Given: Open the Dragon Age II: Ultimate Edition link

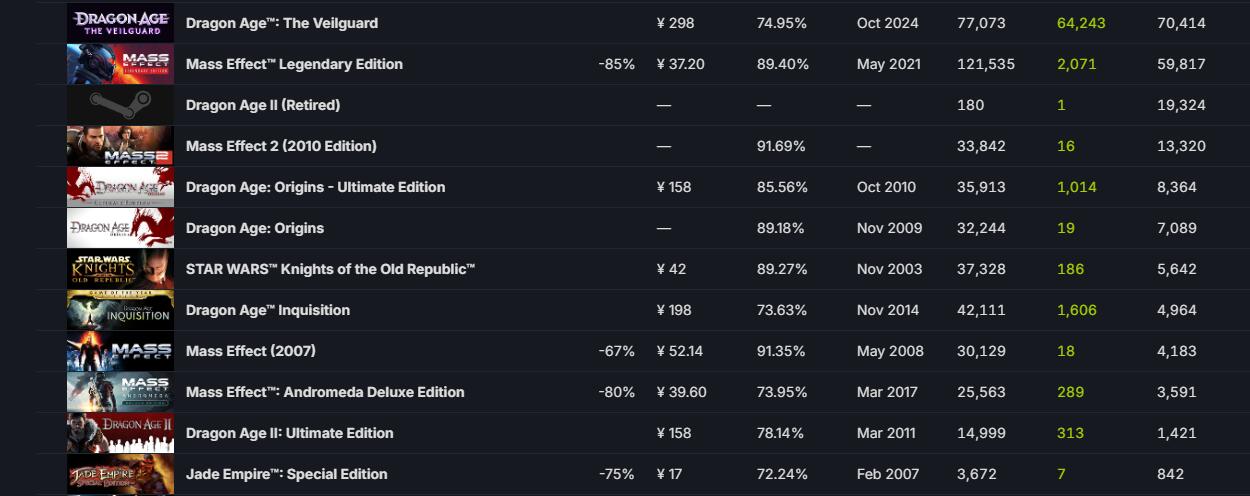Looking at the screenshot, I should 289,433.
